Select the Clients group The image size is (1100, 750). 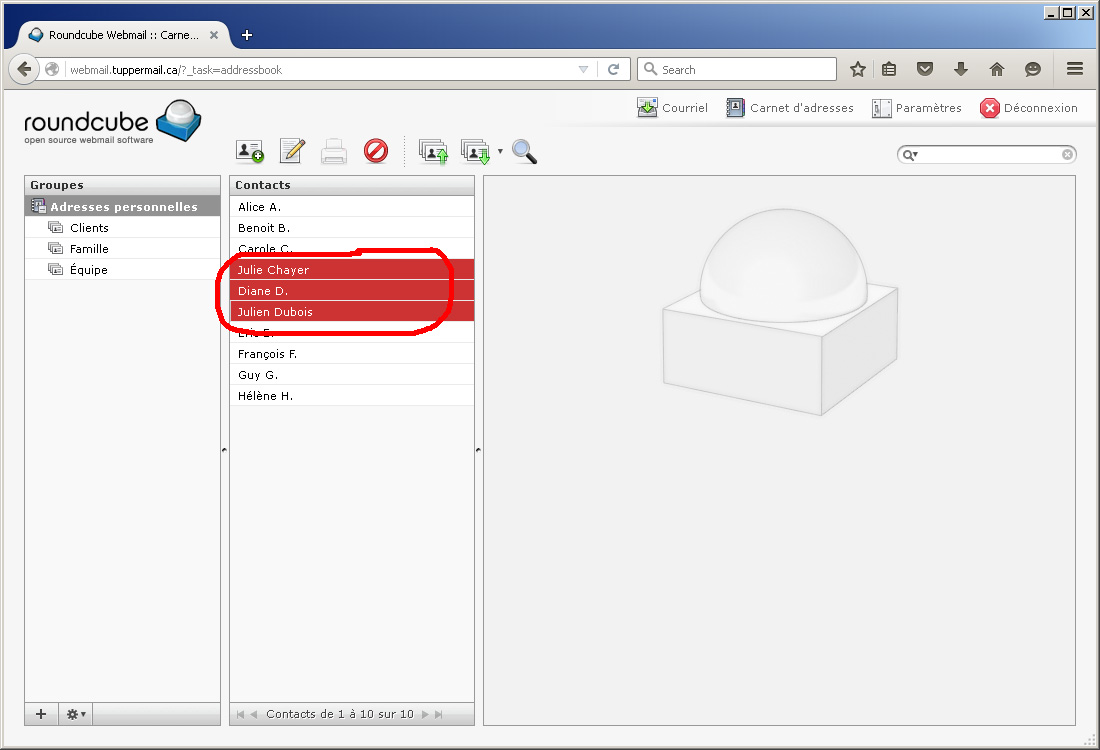pos(89,228)
